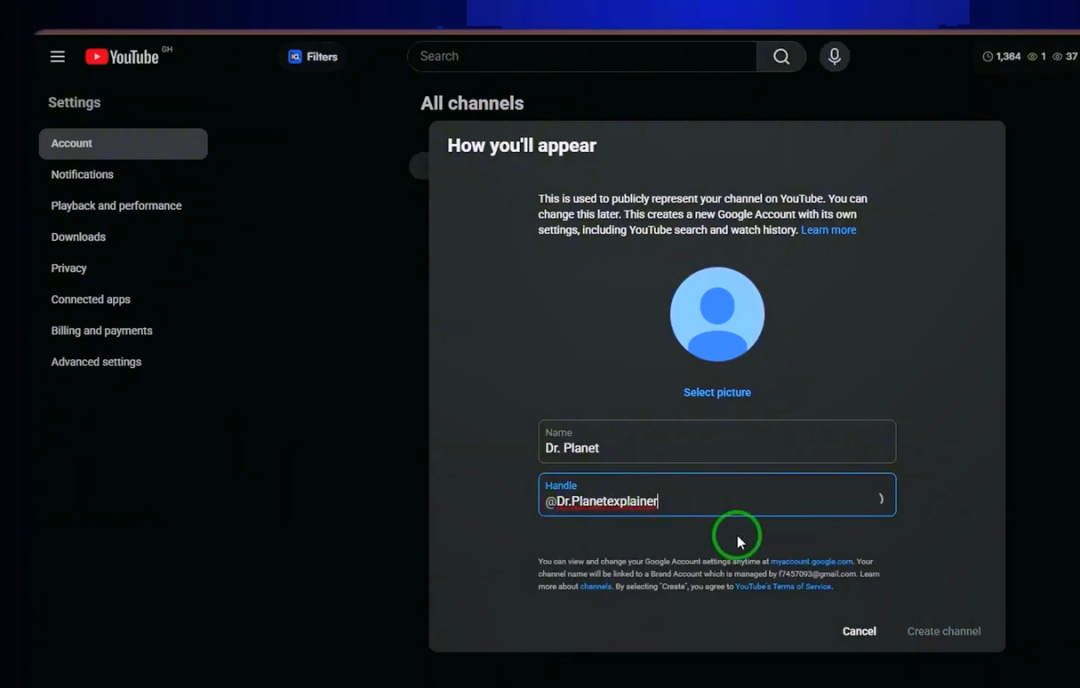Click Select picture link
The height and width of the screenshot is (688, 1080).
click(x=717, y=393)
